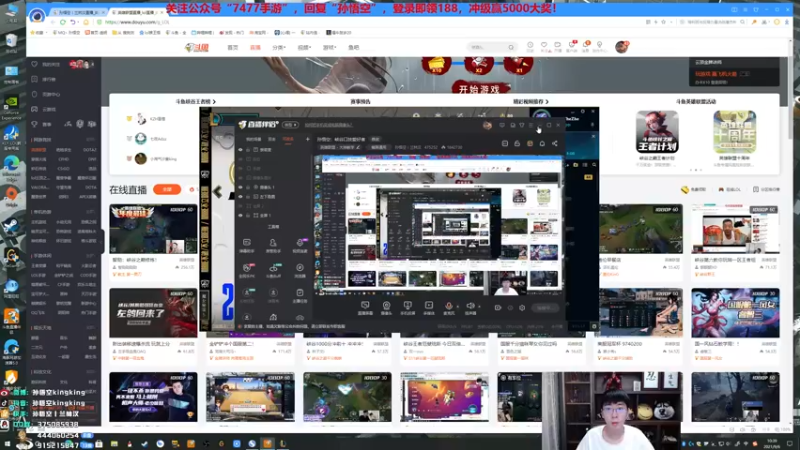This screenshot has height=450, width=800.
Task: Toggle the lock icon on the first source row
Action: (x=248, y=150)
